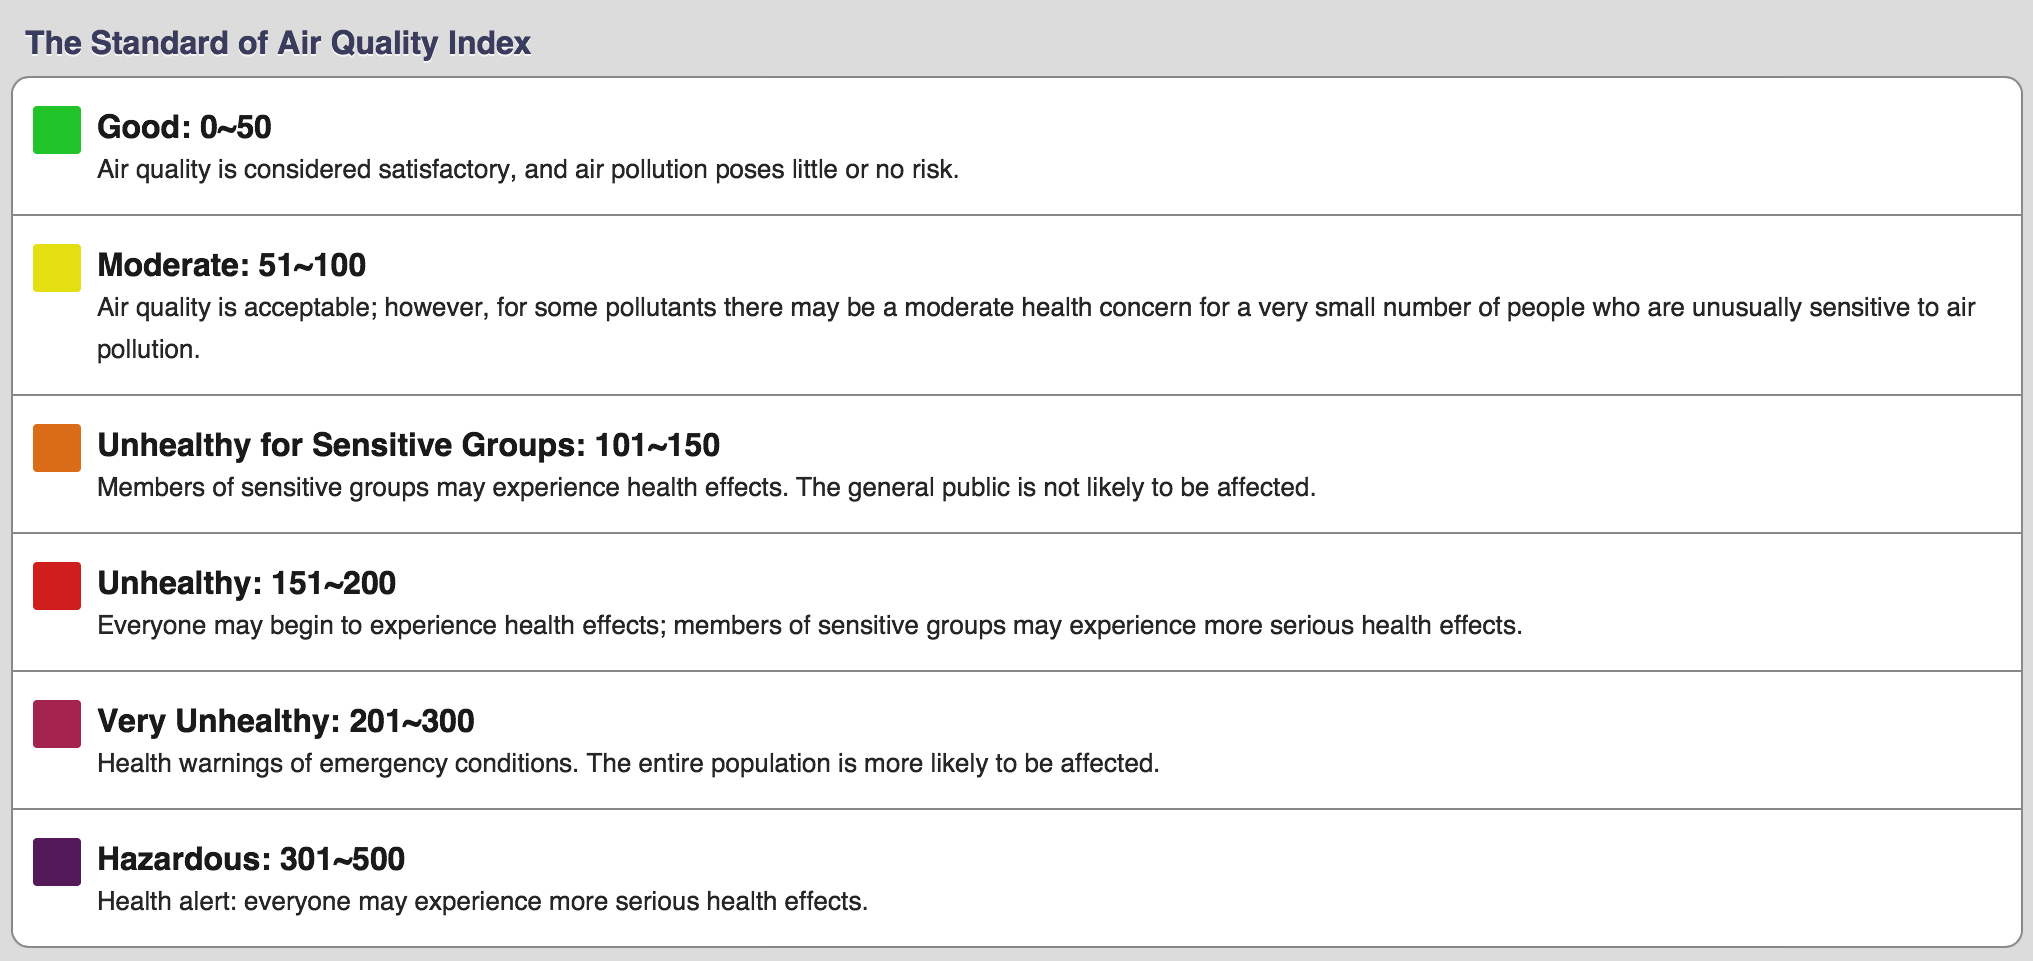Click the 'Health alert: everyone may experience' text

pos(482,902)
